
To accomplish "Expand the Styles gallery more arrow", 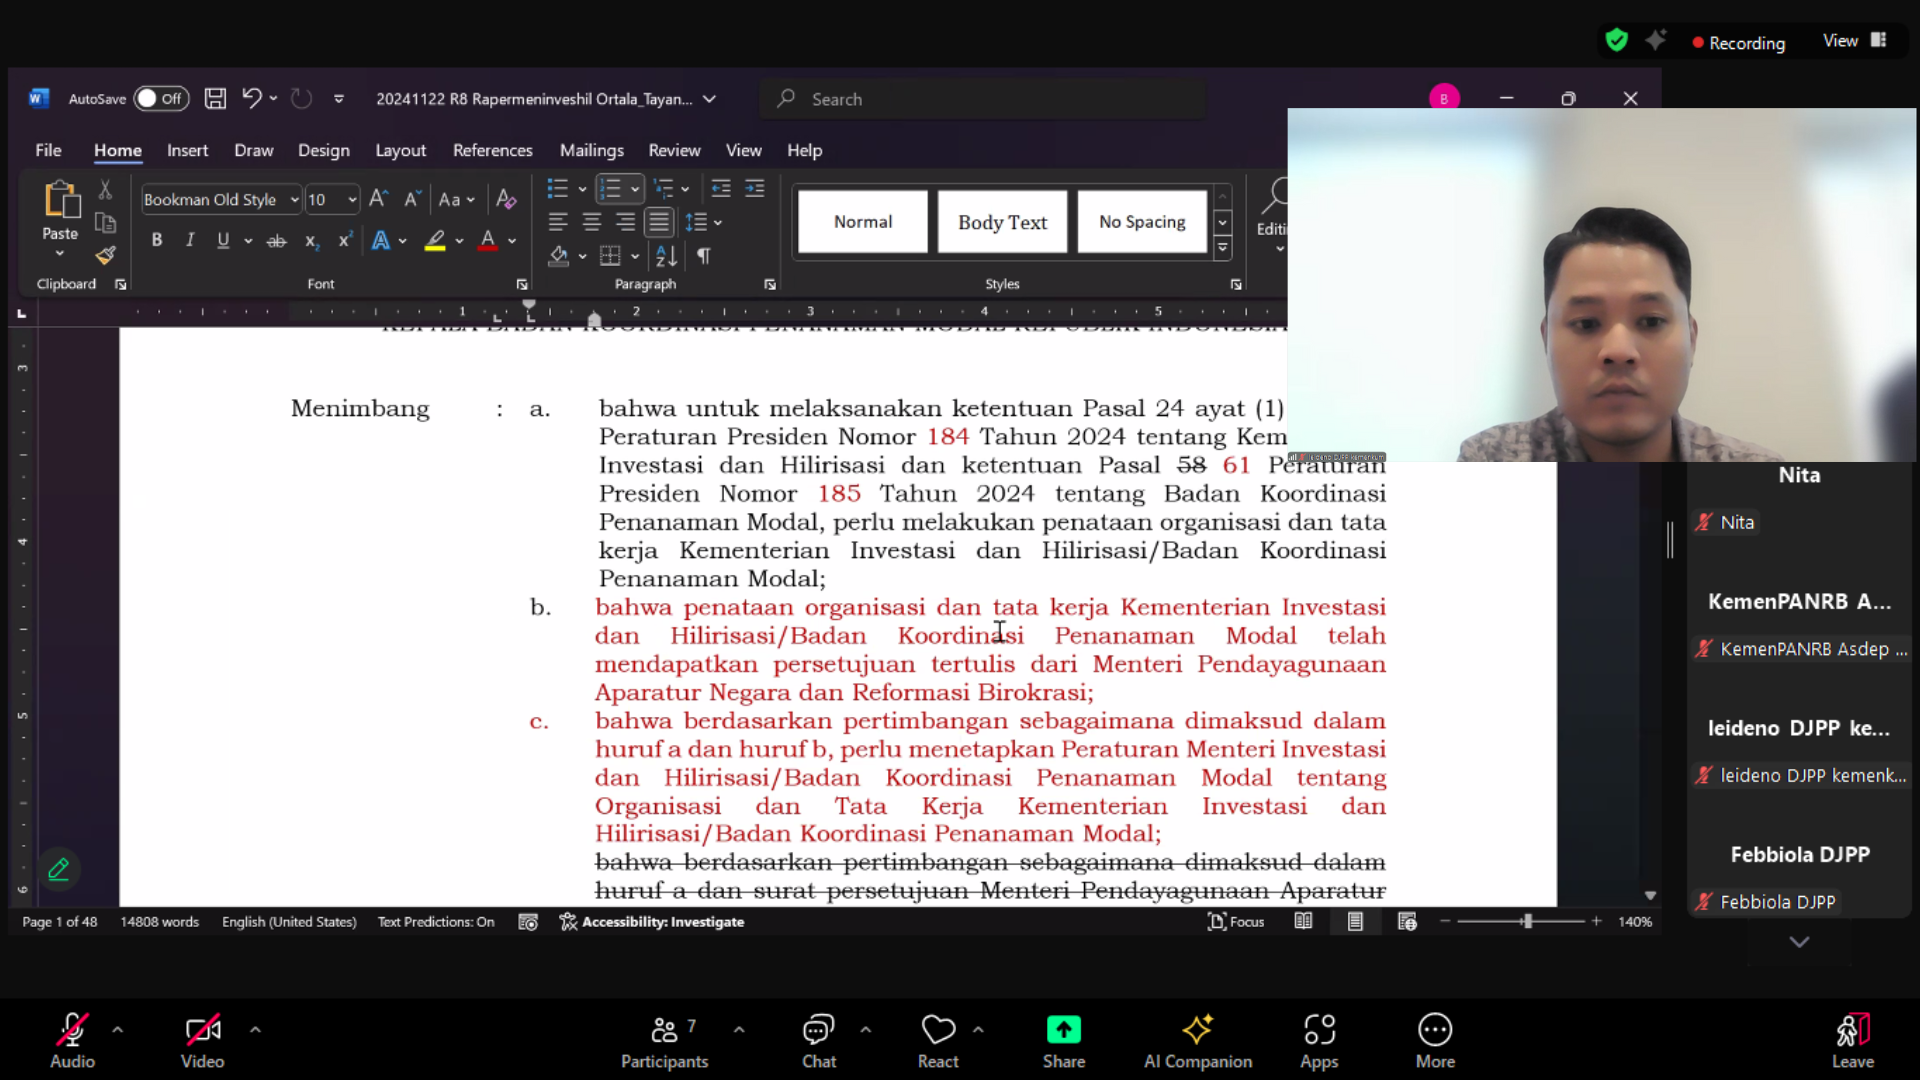I will click(x=1222, y=248).
